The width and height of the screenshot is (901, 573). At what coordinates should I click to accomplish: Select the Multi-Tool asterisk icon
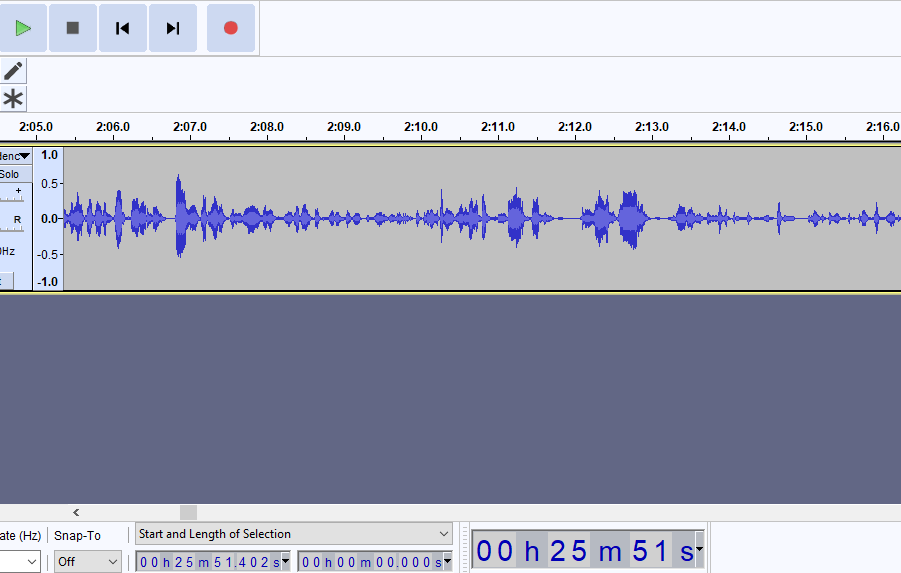[13, 99]
